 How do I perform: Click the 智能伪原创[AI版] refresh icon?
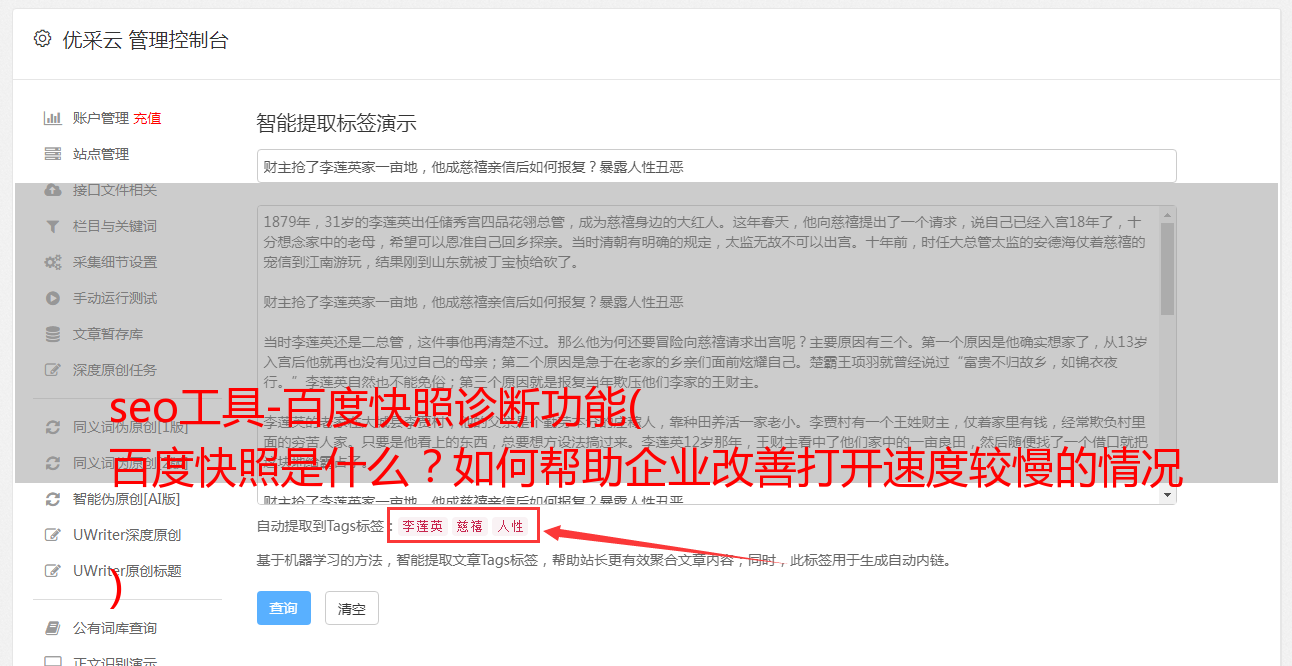53,499
